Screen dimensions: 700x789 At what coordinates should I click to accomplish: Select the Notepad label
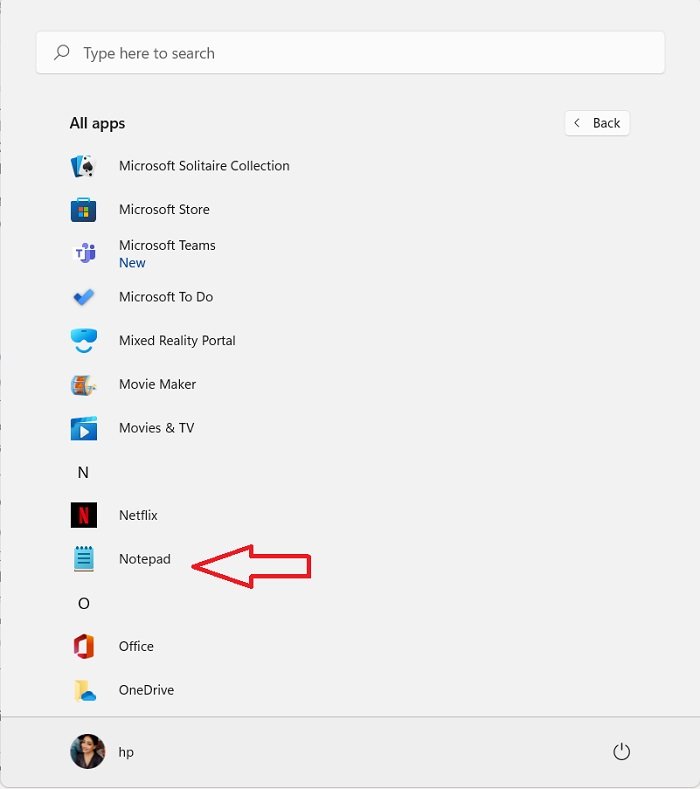coord(144,559)
